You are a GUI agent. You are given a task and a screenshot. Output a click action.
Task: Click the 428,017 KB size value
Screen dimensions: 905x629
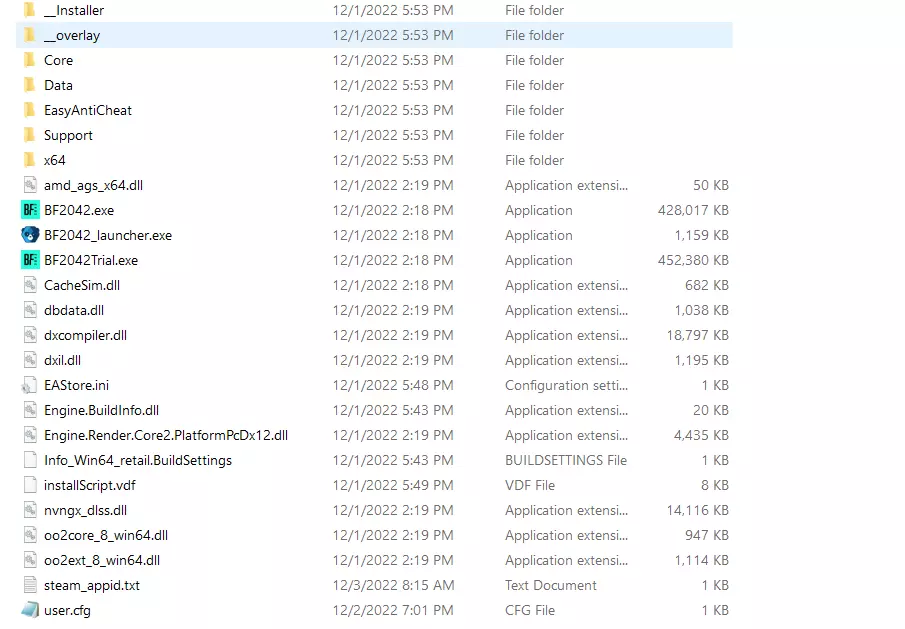pyautogui.click(x=693, y=210)
